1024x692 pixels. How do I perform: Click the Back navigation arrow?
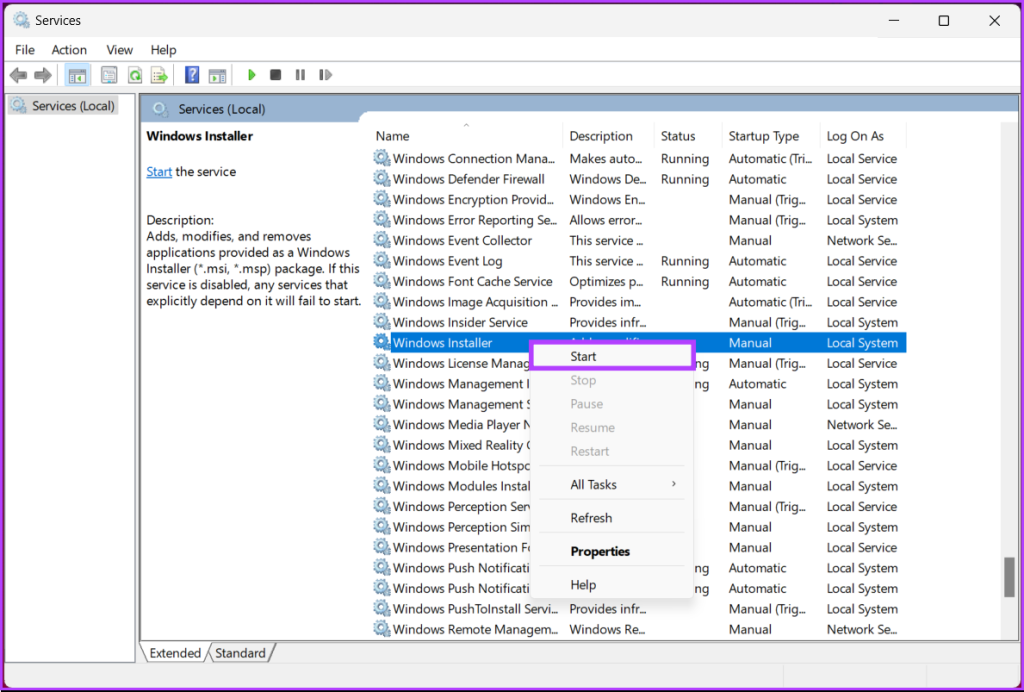(x=18, y=74)
